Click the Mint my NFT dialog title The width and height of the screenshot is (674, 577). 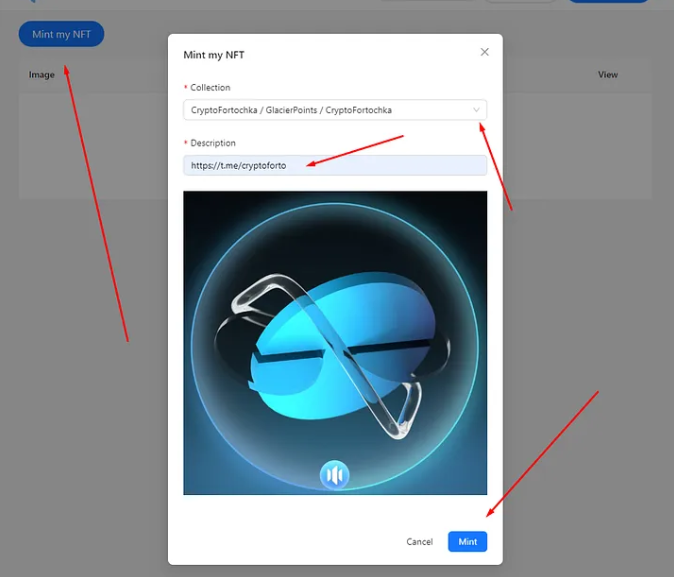[214, 55]
